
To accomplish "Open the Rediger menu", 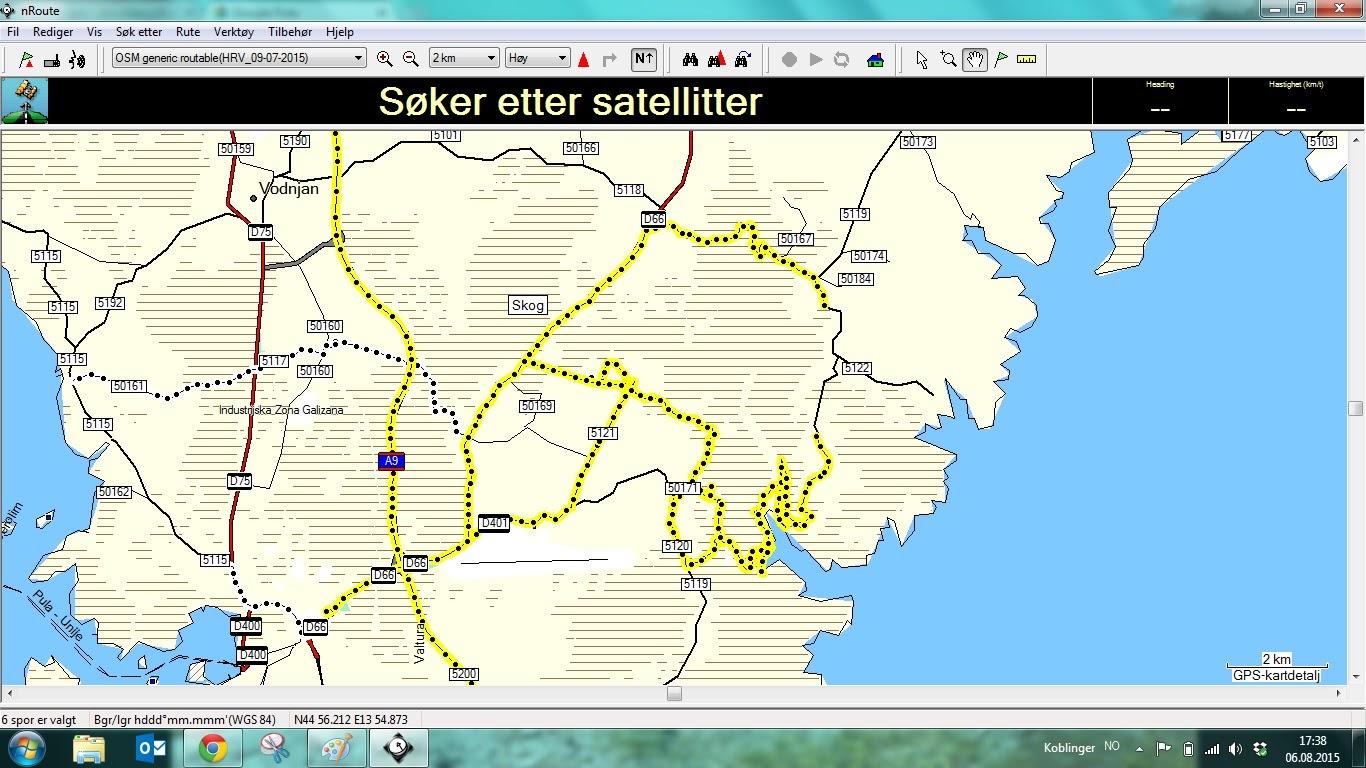I will click(53, 32).
